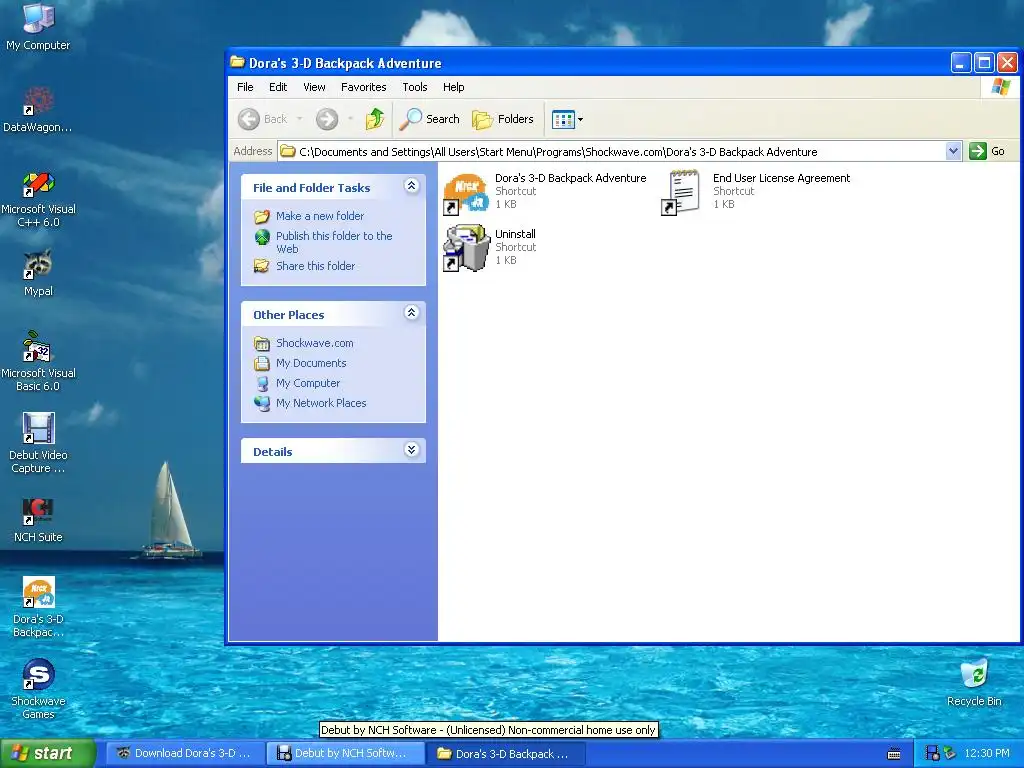The width and height of the screenshot is (1024, 768).
Task: Expand the Address bar dropdown
Action: click(x=953, y=152)
